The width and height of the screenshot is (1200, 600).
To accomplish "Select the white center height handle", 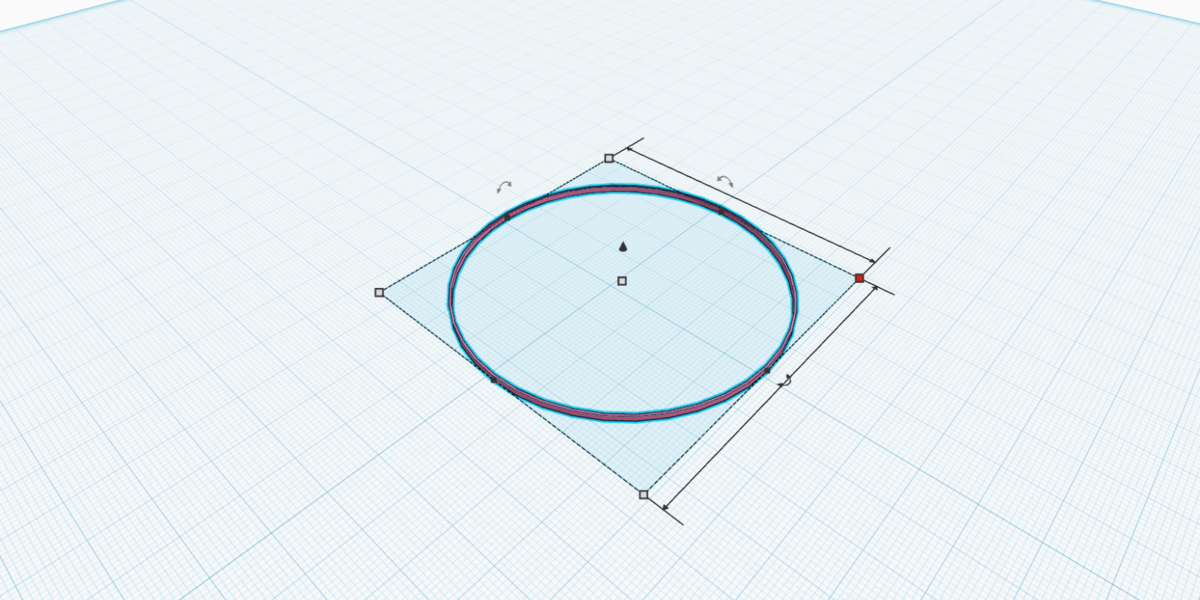I will (622, 281).
